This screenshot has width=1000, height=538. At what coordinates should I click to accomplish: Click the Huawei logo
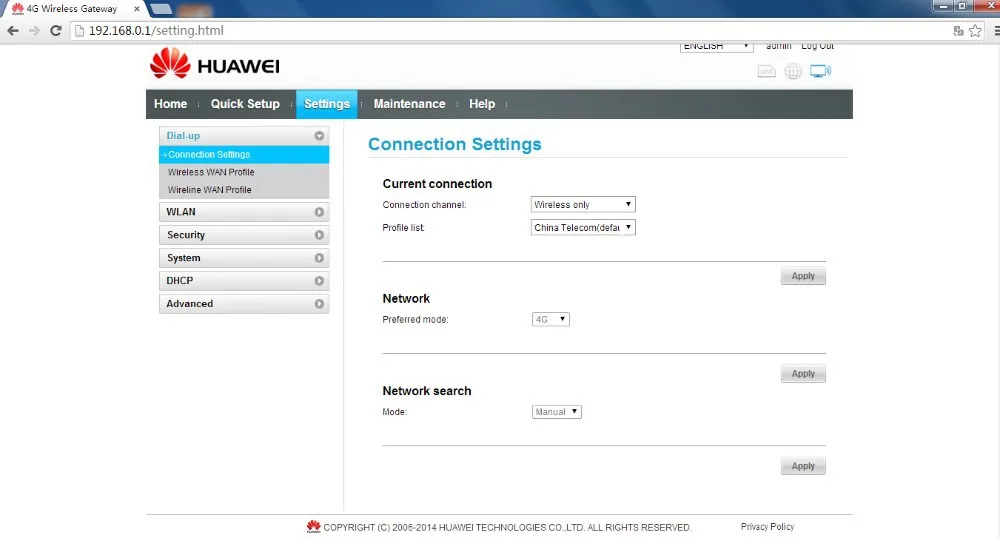tap(214, 65)
